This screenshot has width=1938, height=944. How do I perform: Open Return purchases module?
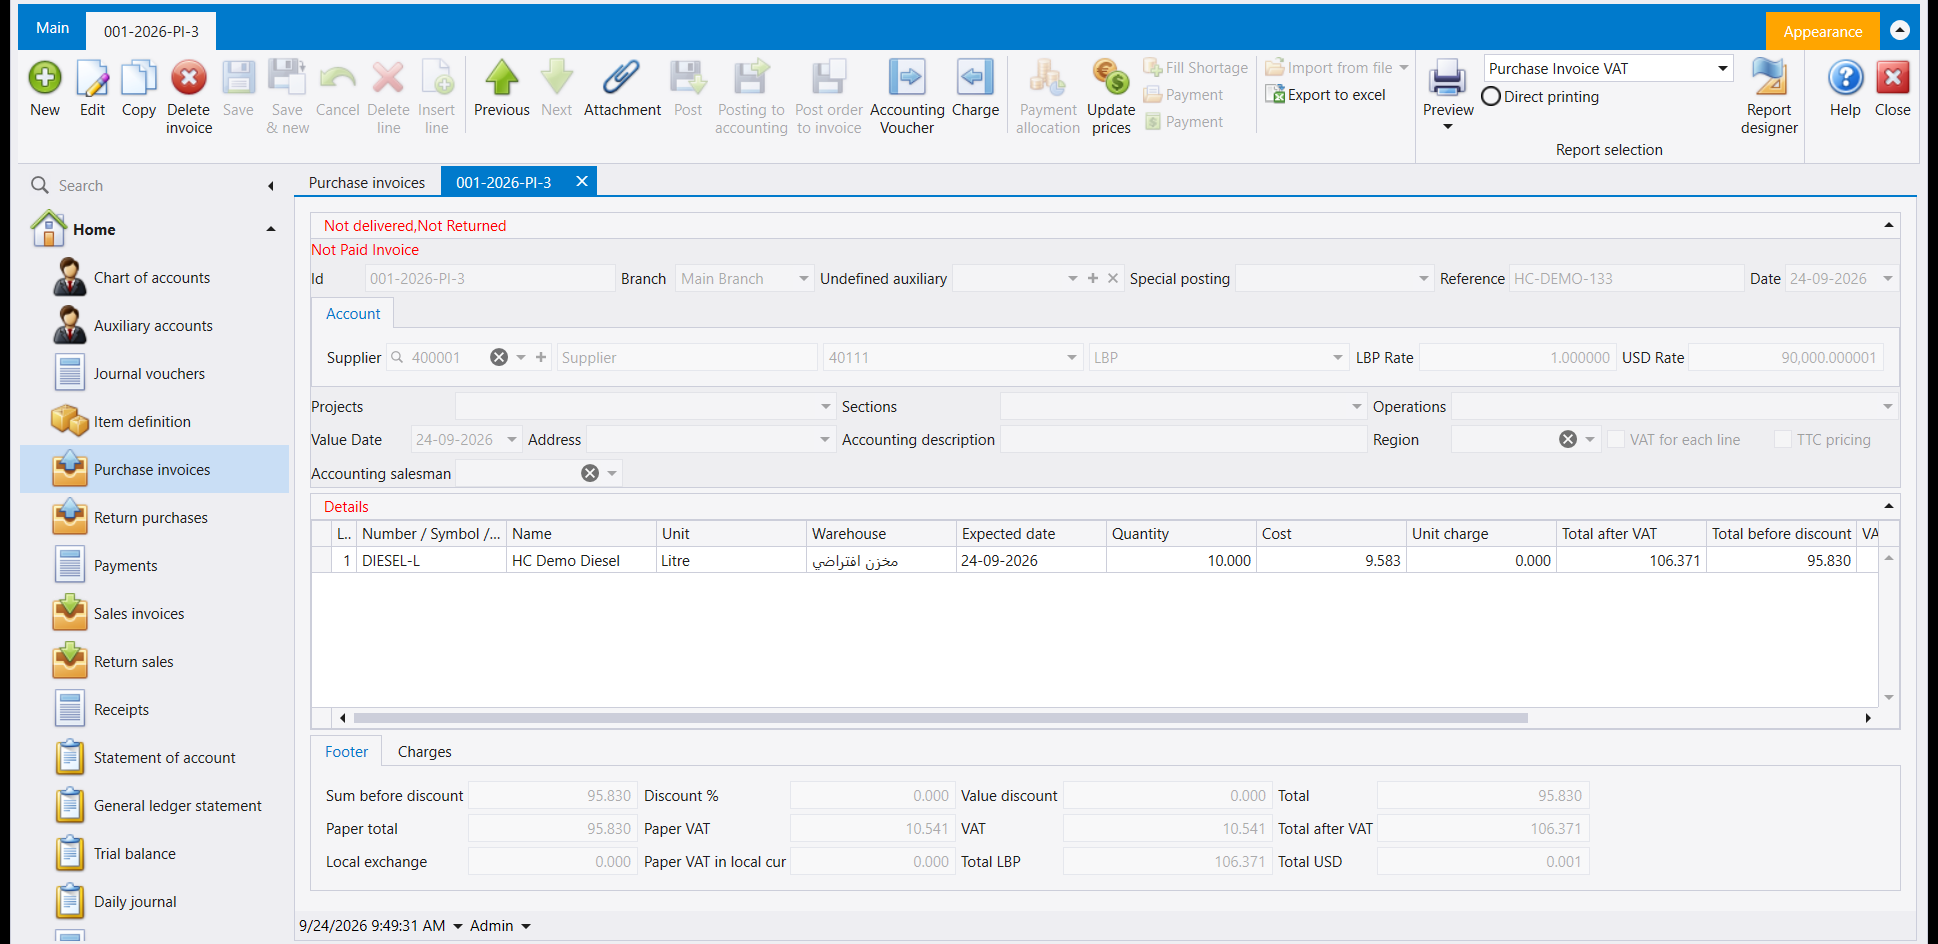click(151, 518)
